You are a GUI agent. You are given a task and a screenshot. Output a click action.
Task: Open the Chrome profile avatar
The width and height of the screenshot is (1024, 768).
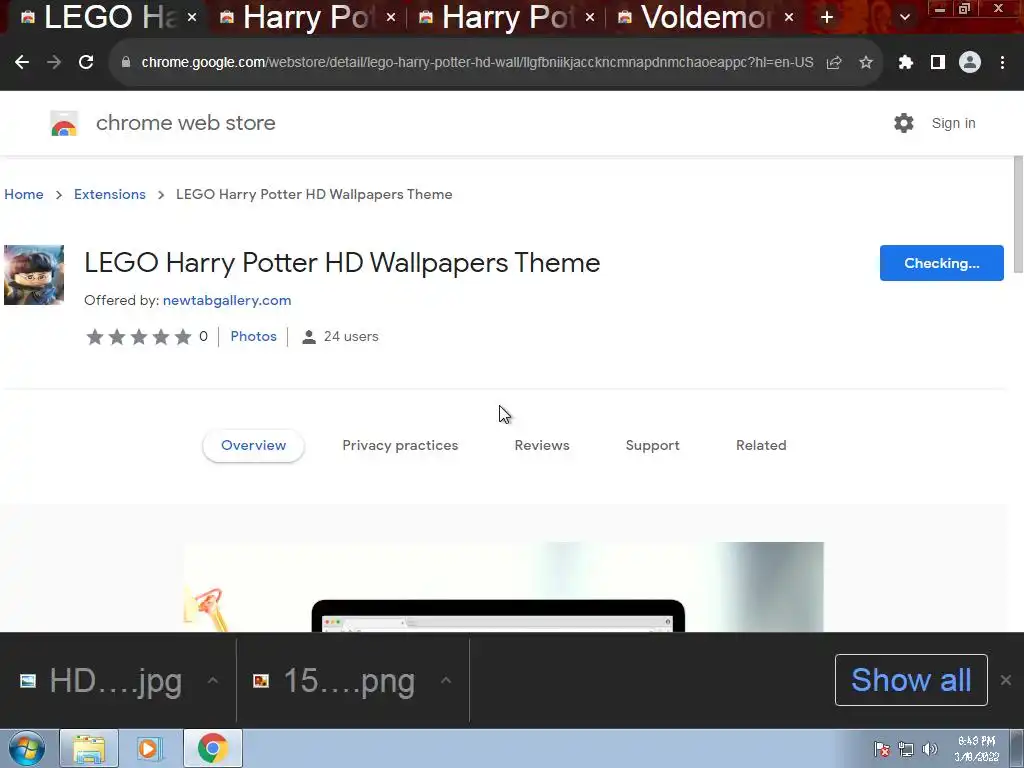pyautogui.click(x=970, y=62)
